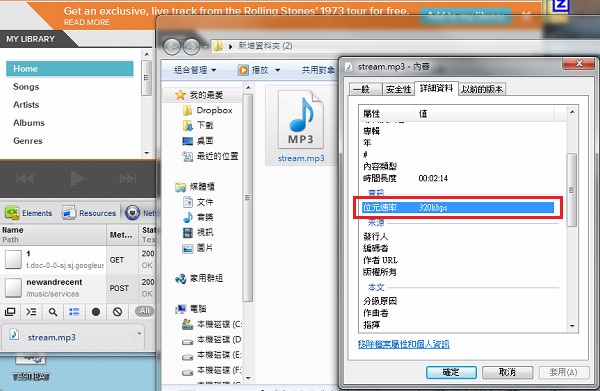Image resolution: width=600 pixels, height=391 pixels.
Task: Select the t.doc-0-0-sj GET request row
Action: pyautogui.click(x=78, y=259)
